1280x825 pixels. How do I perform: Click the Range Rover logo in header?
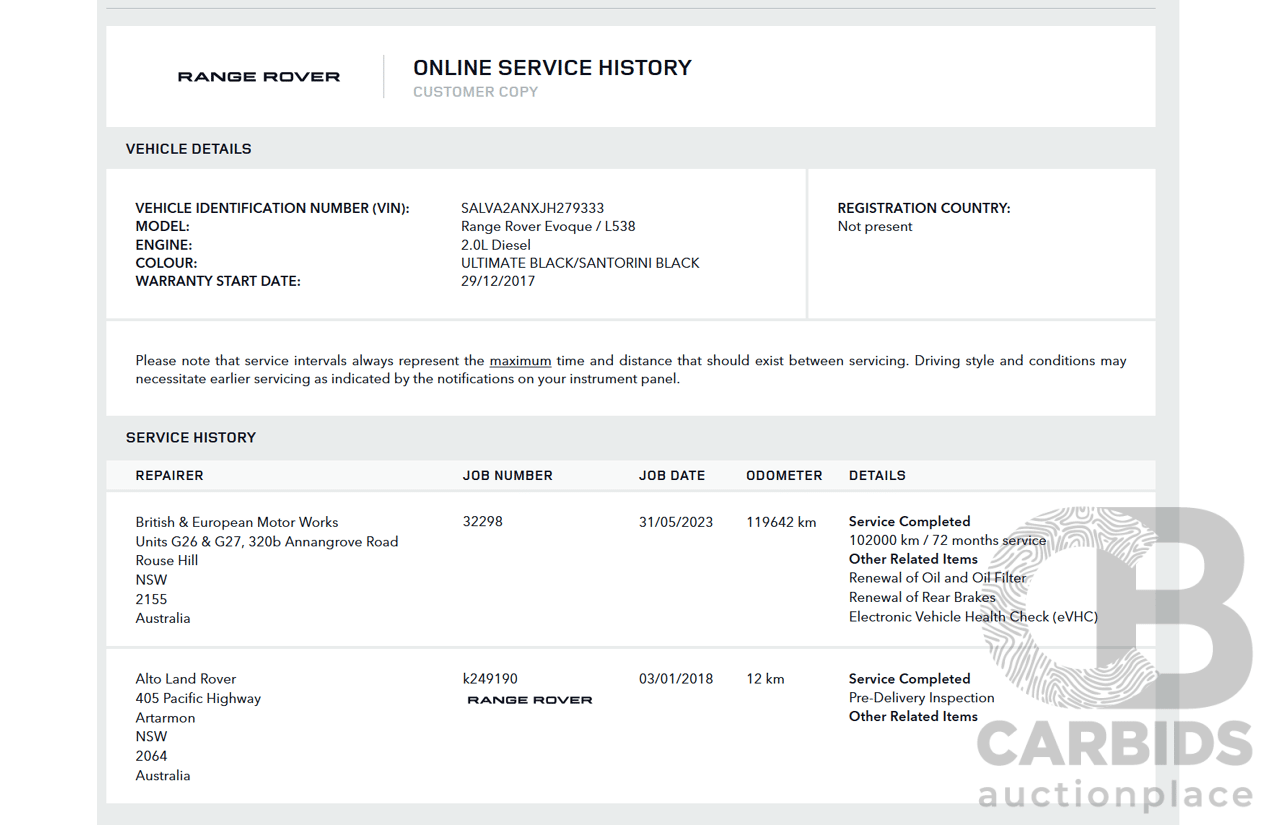(259, 77)
